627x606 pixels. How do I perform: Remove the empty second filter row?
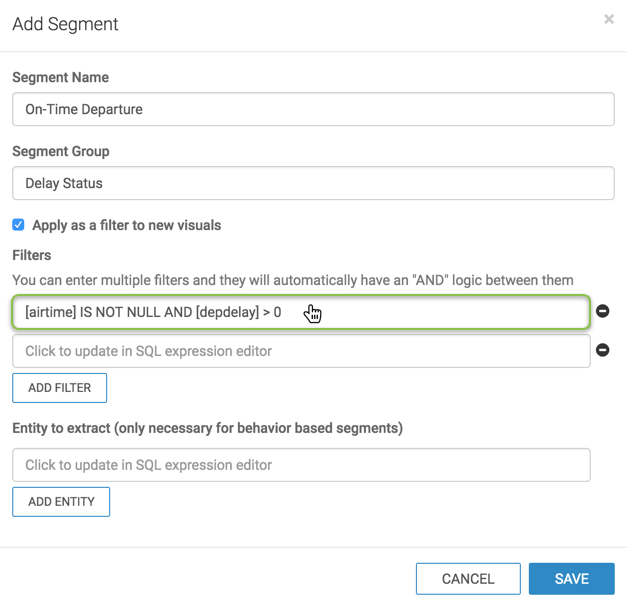(603, 350)
